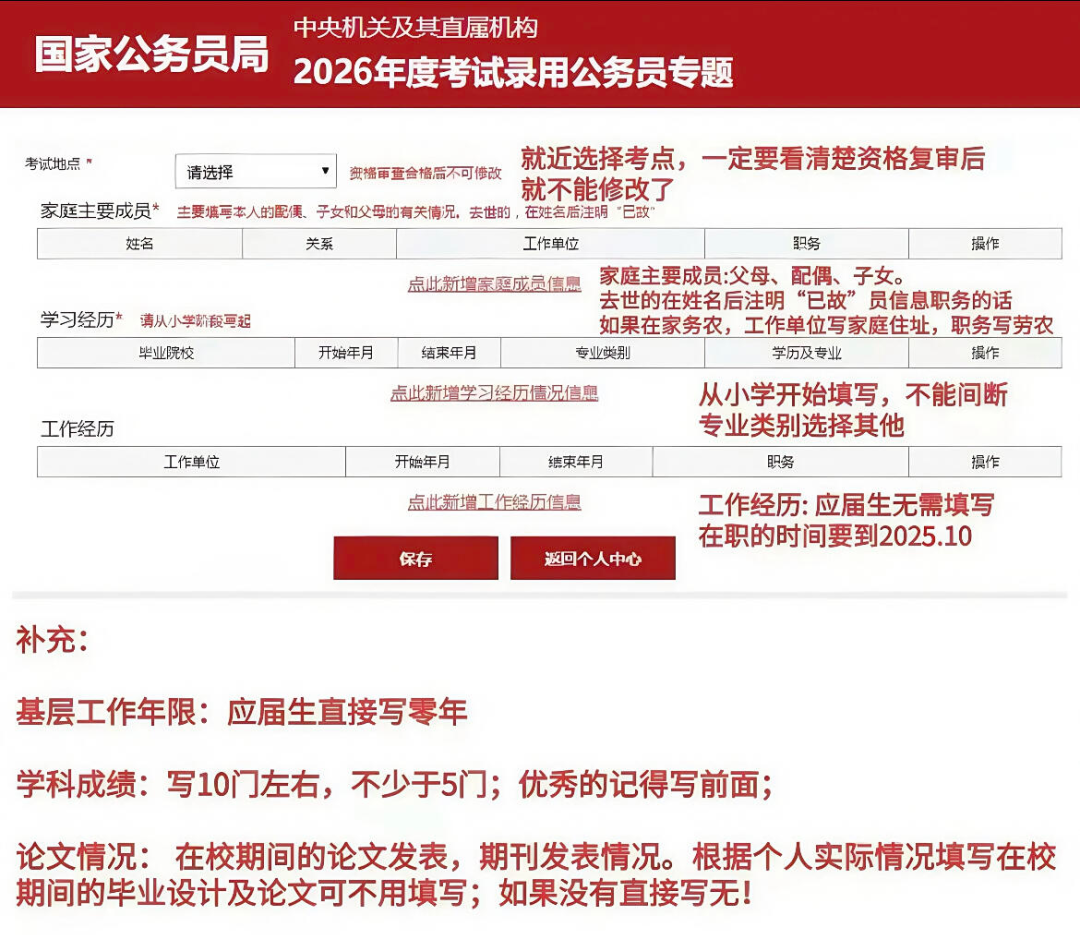Expand the 请选择 location selector
1080x935 pixels.
[255, 171]
